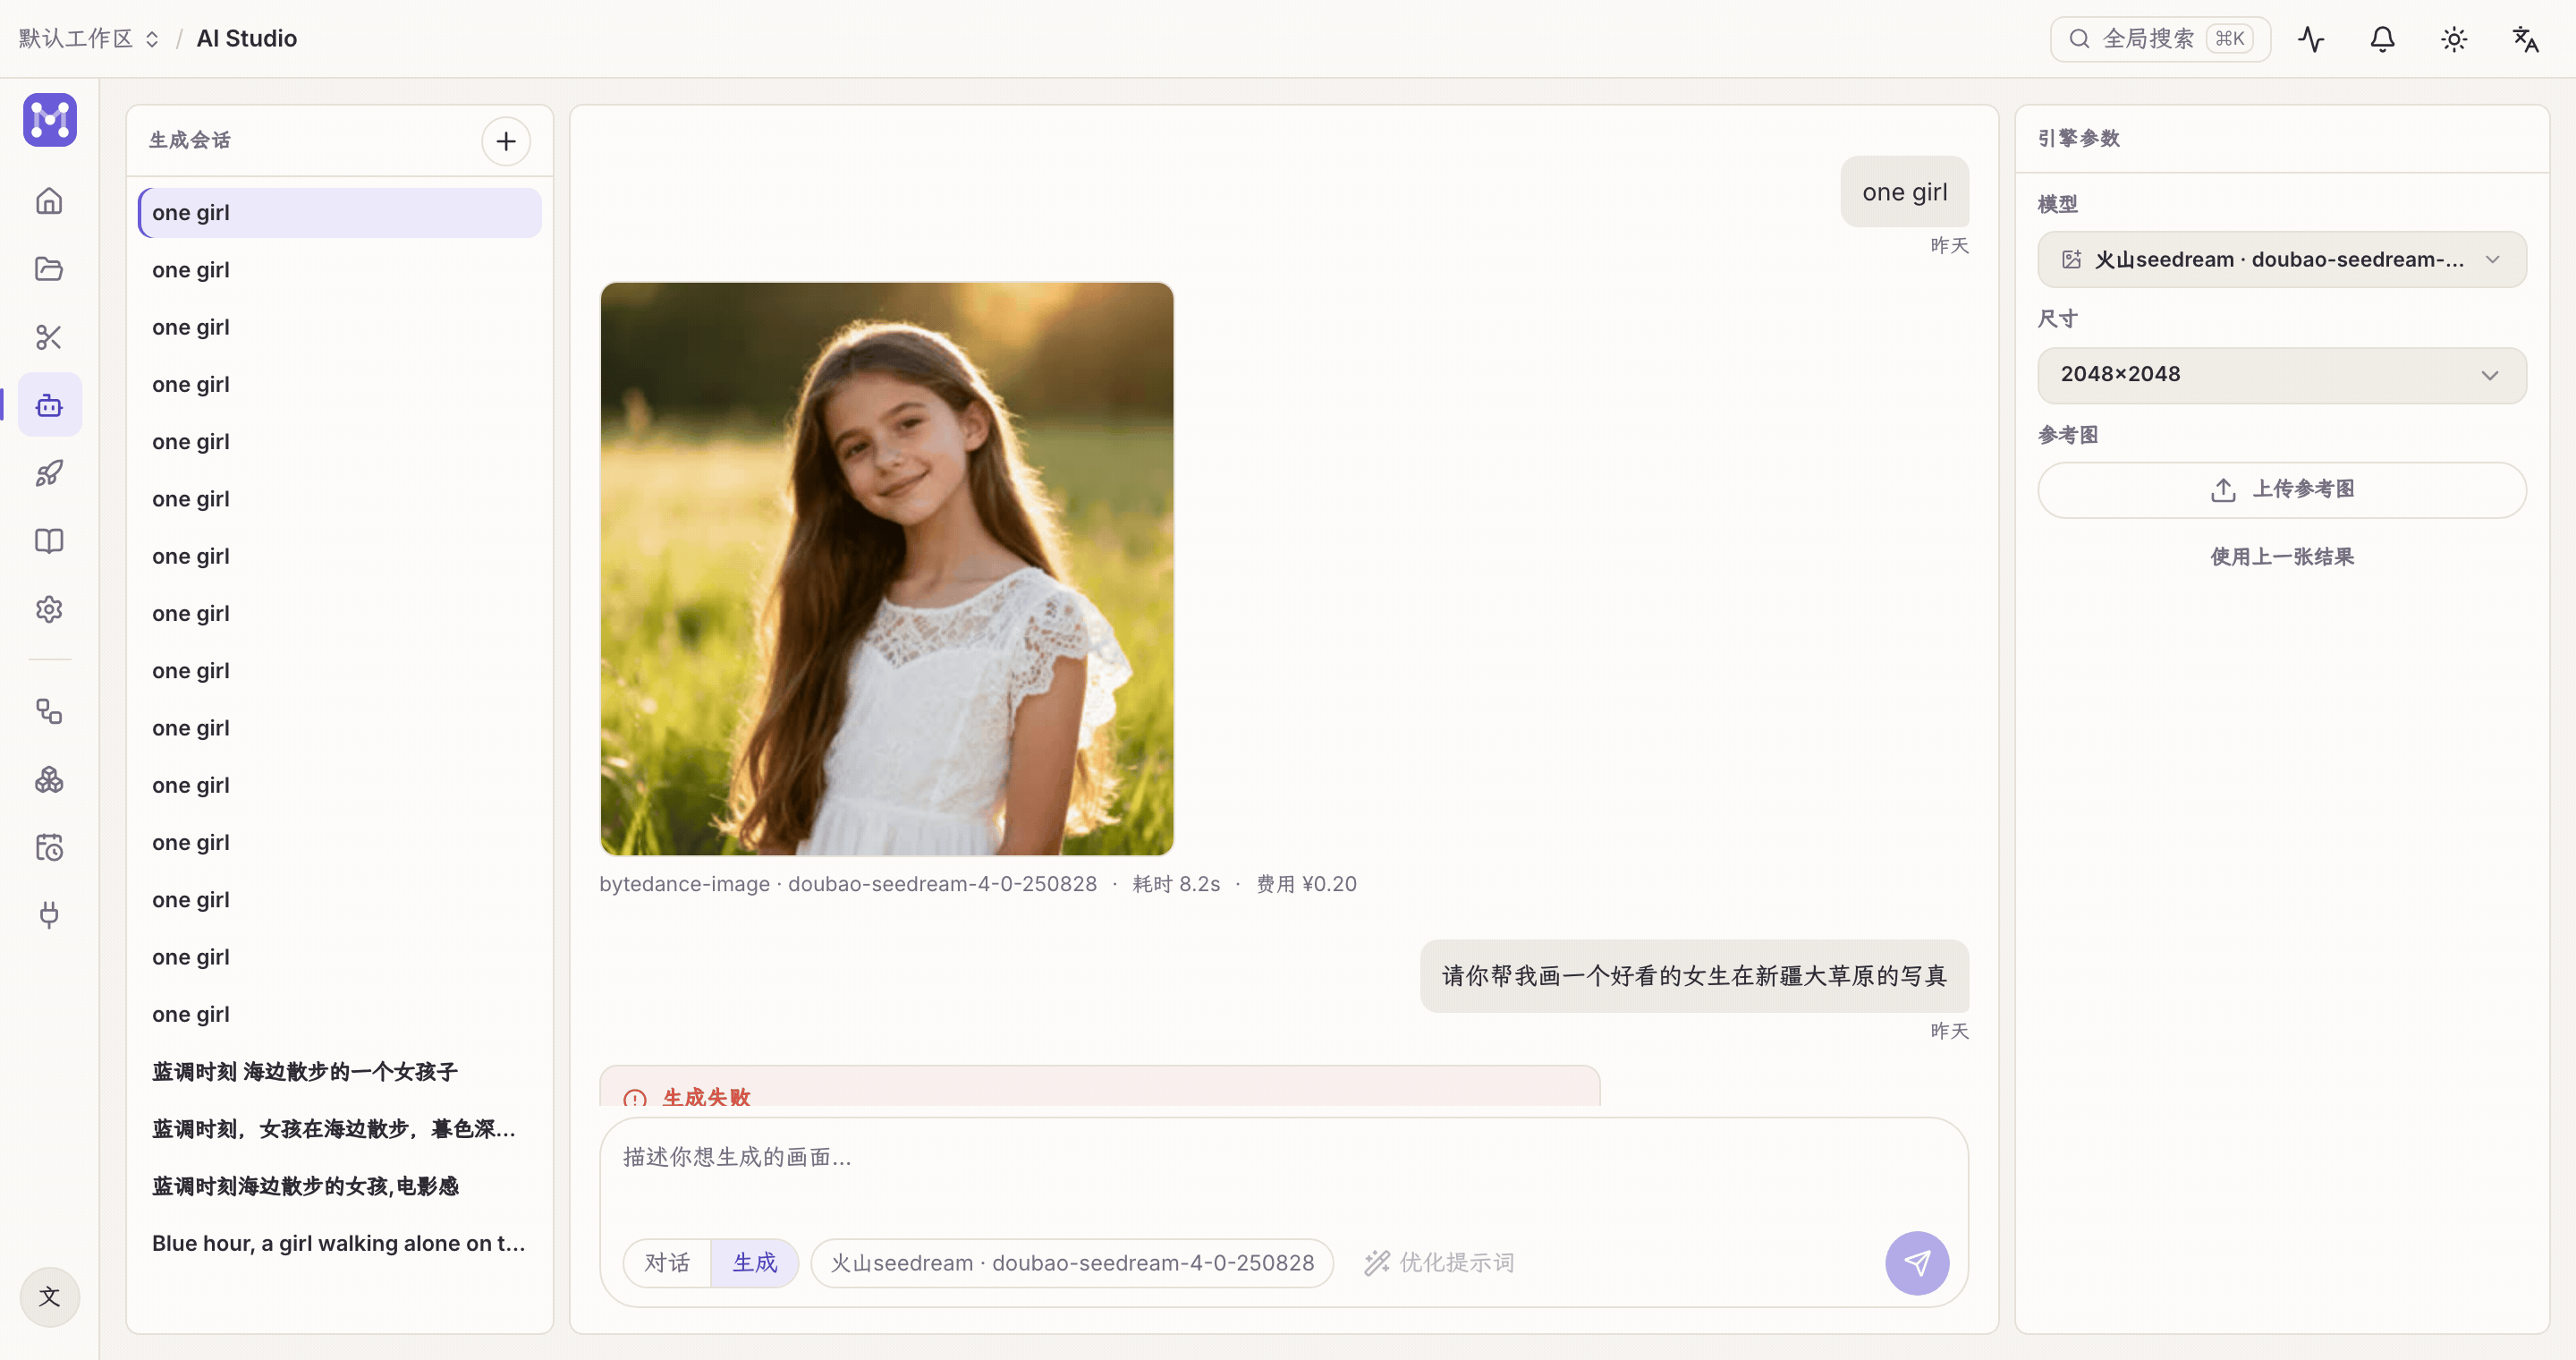The width and height of the screenshot is (2576, 1360).
Task: Select the scissors tool icon in sidebar
Action: 49,337
